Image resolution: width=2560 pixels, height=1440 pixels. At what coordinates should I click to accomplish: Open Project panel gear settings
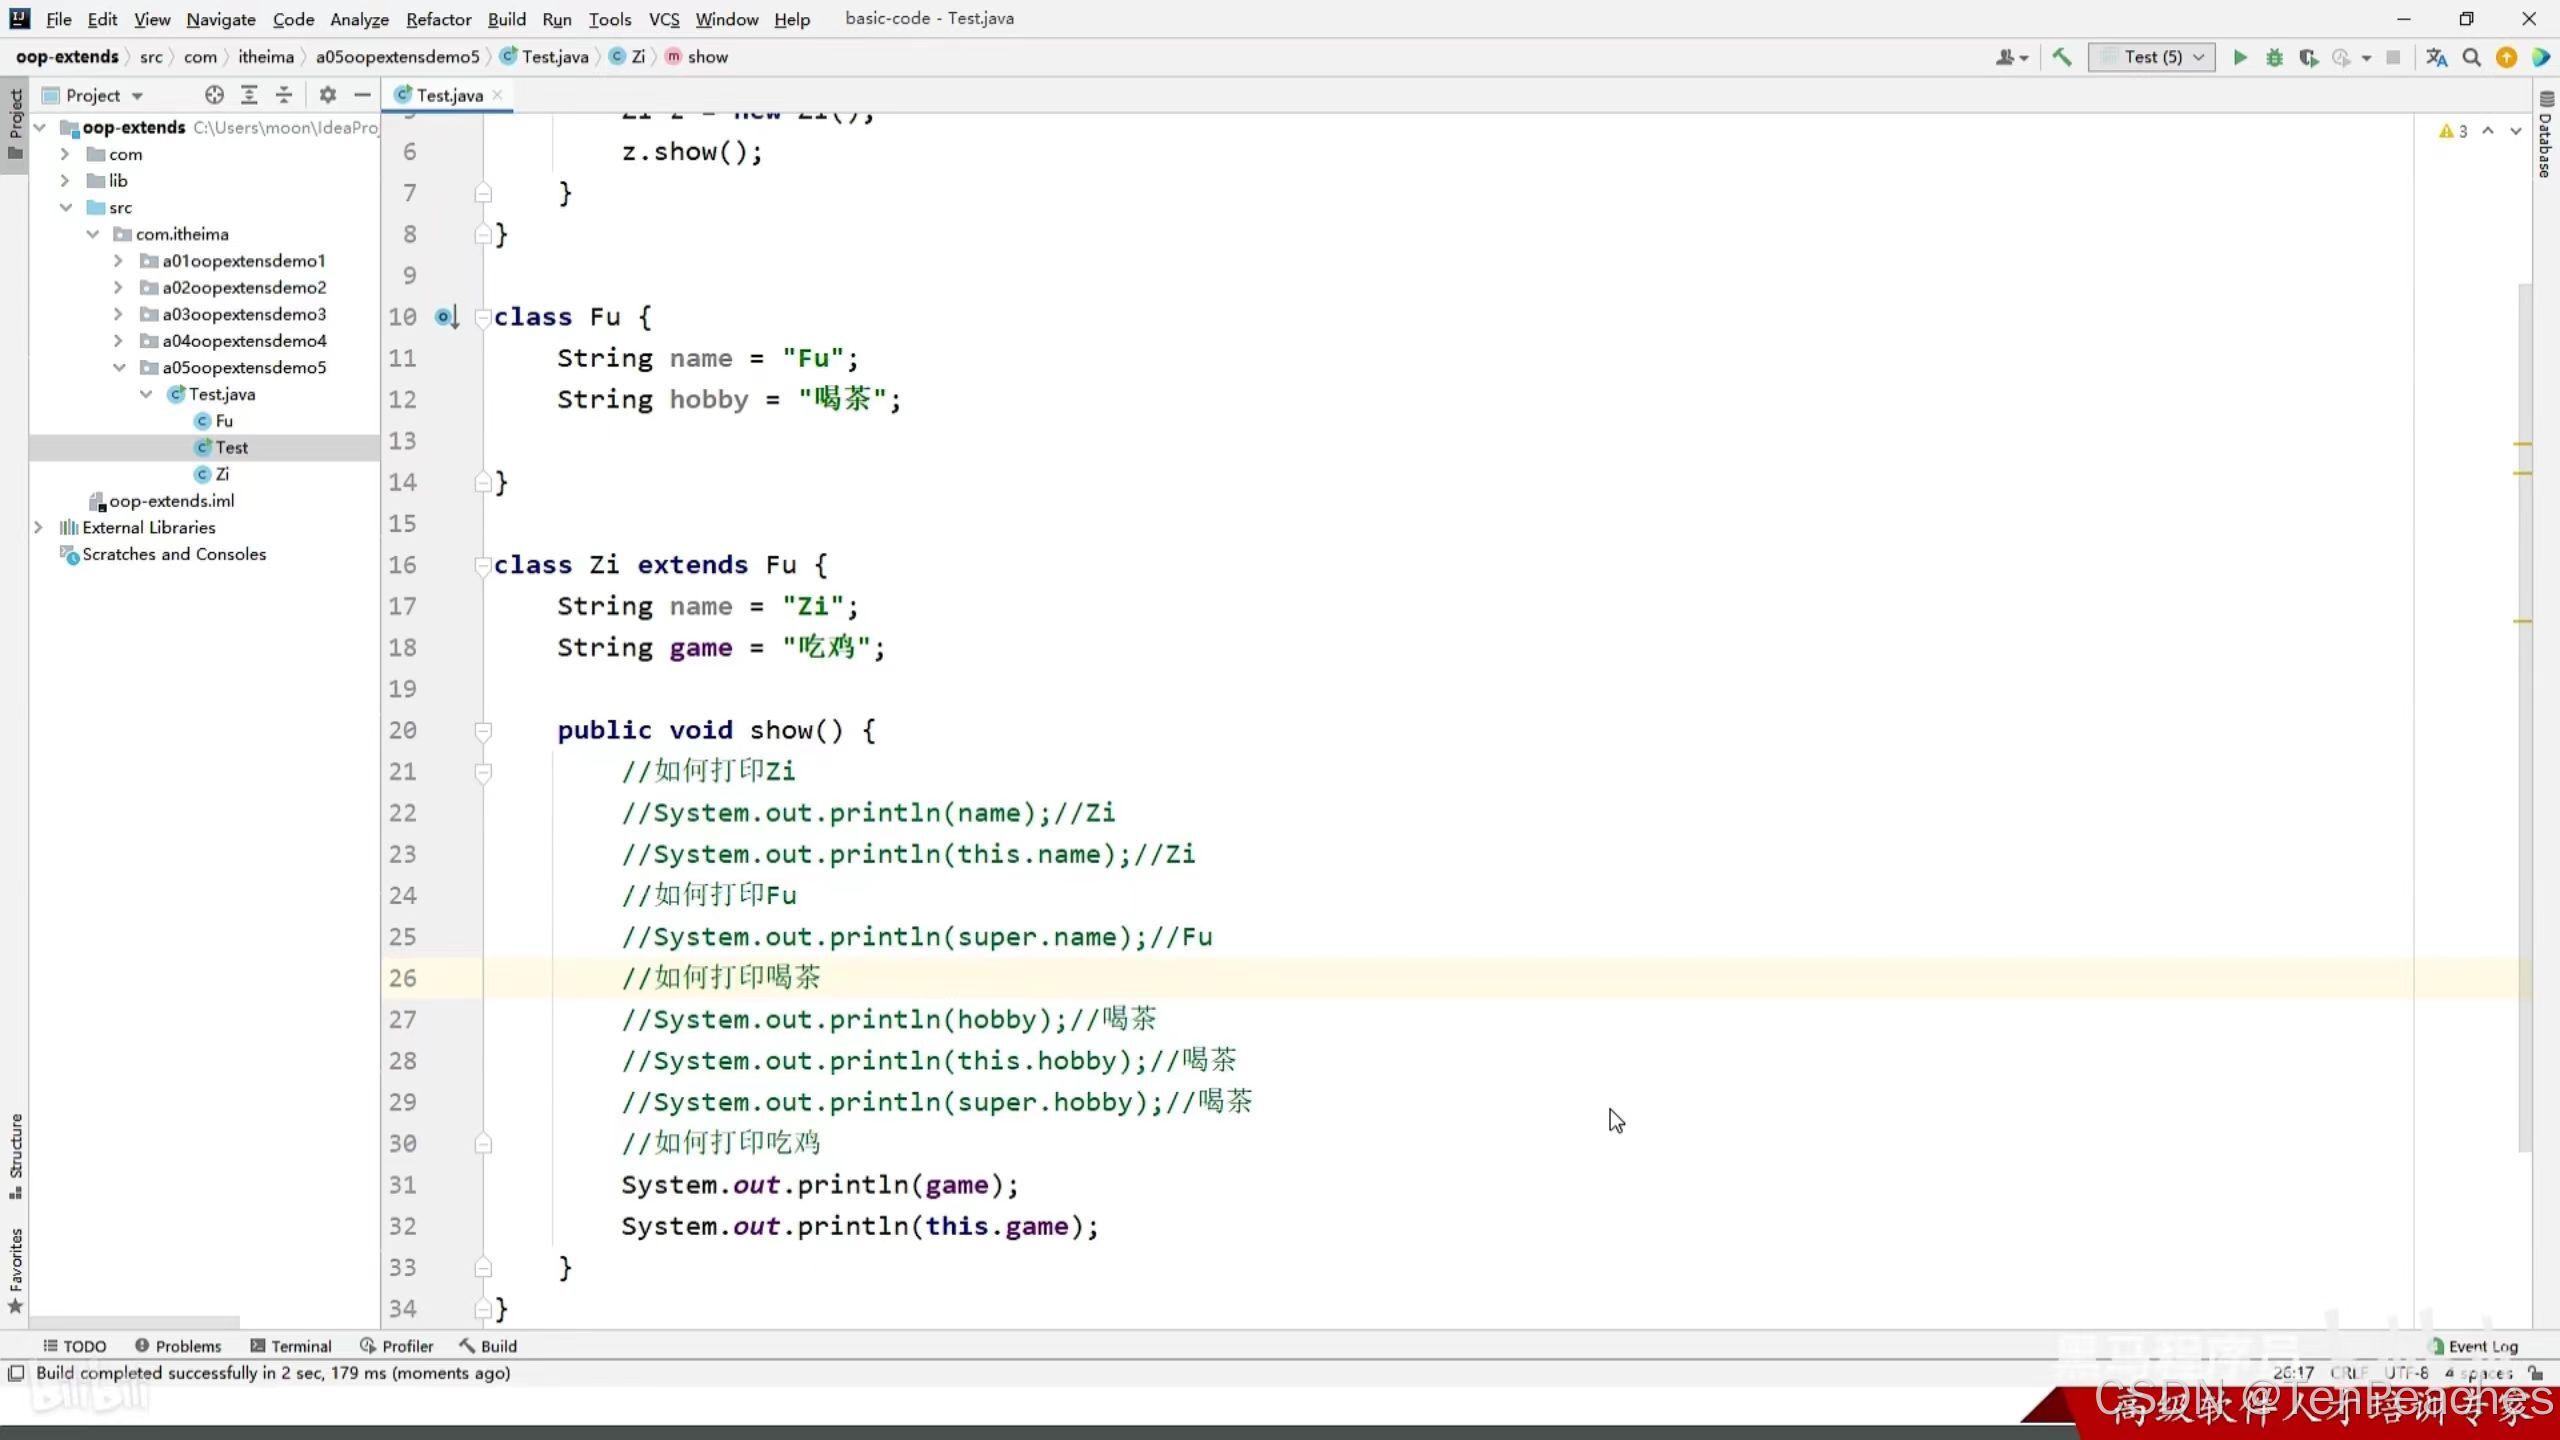327,95
